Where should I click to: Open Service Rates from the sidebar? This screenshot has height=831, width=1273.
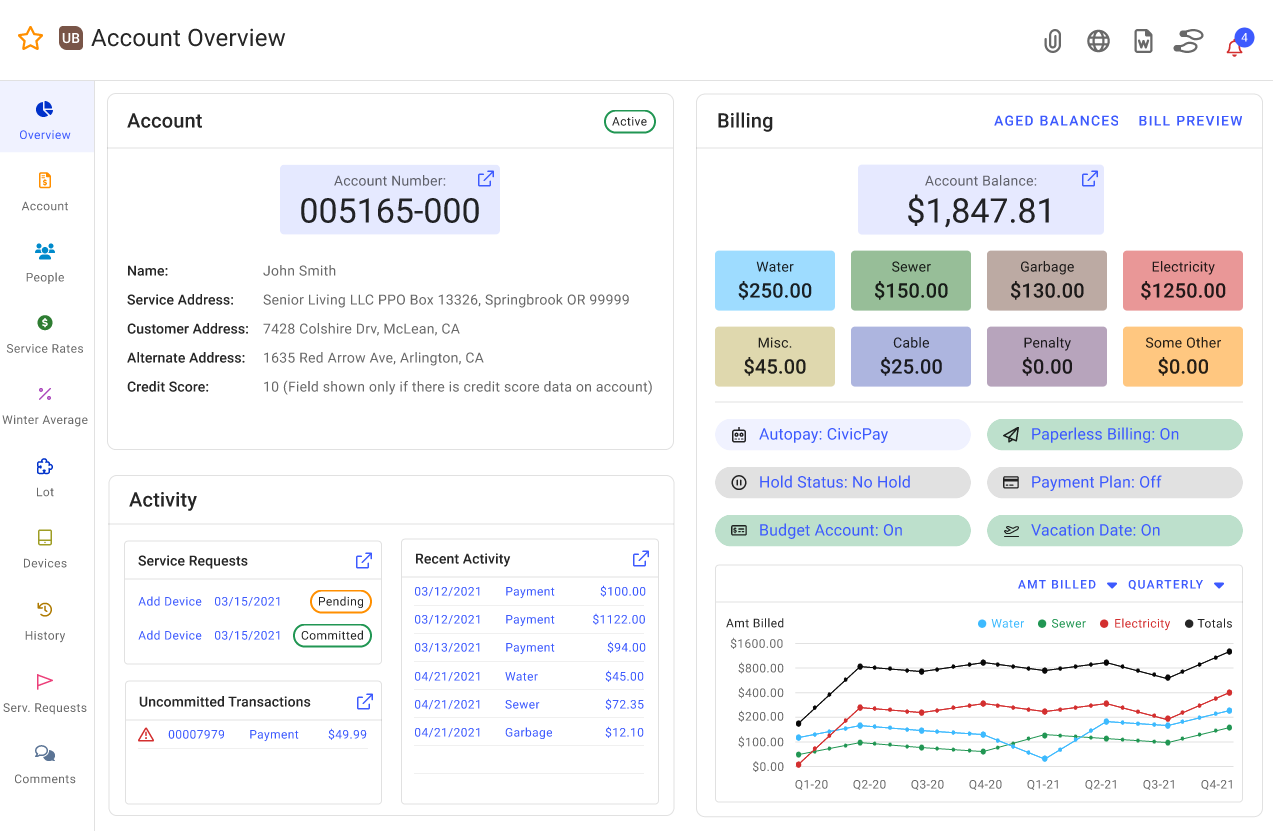pos(44,334)
